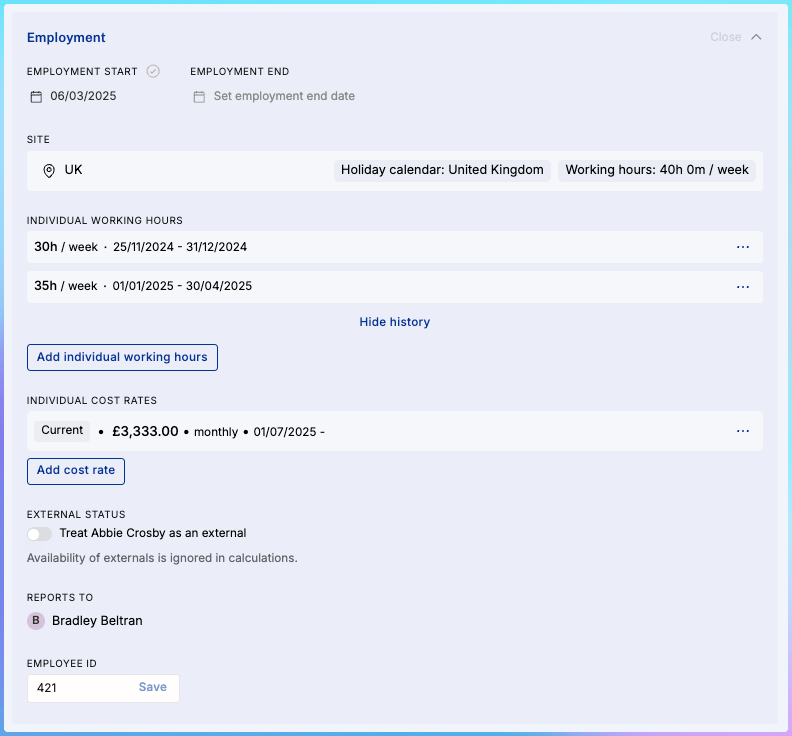Collapse the Employment section using the chevron

click(756, 37)
